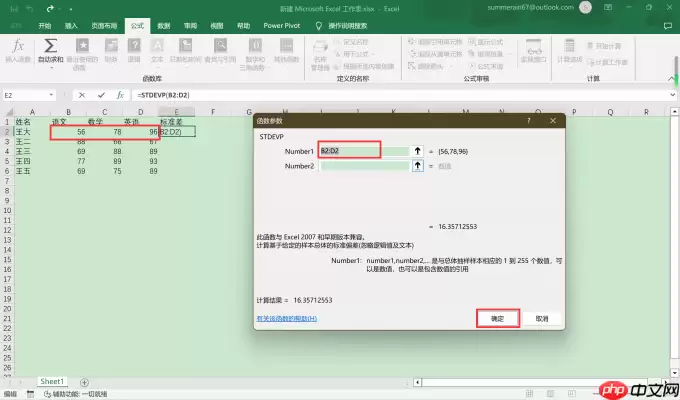Click the OK (确定) button
Screen dimensions: 680x400
point(497,318)
